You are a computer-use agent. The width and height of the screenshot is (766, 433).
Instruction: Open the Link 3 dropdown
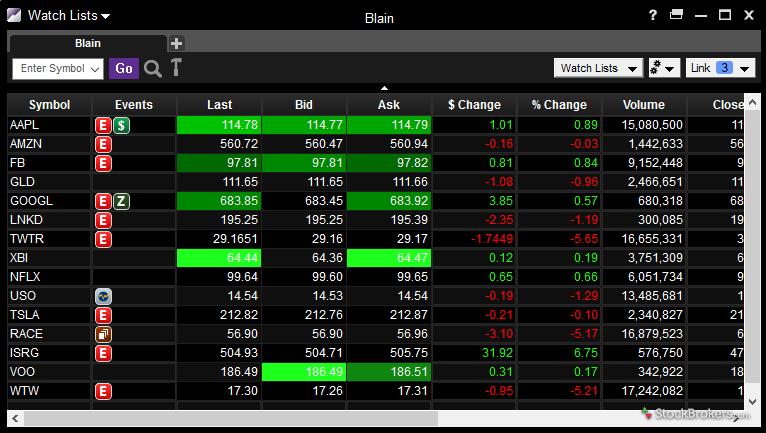click(720, 68)
